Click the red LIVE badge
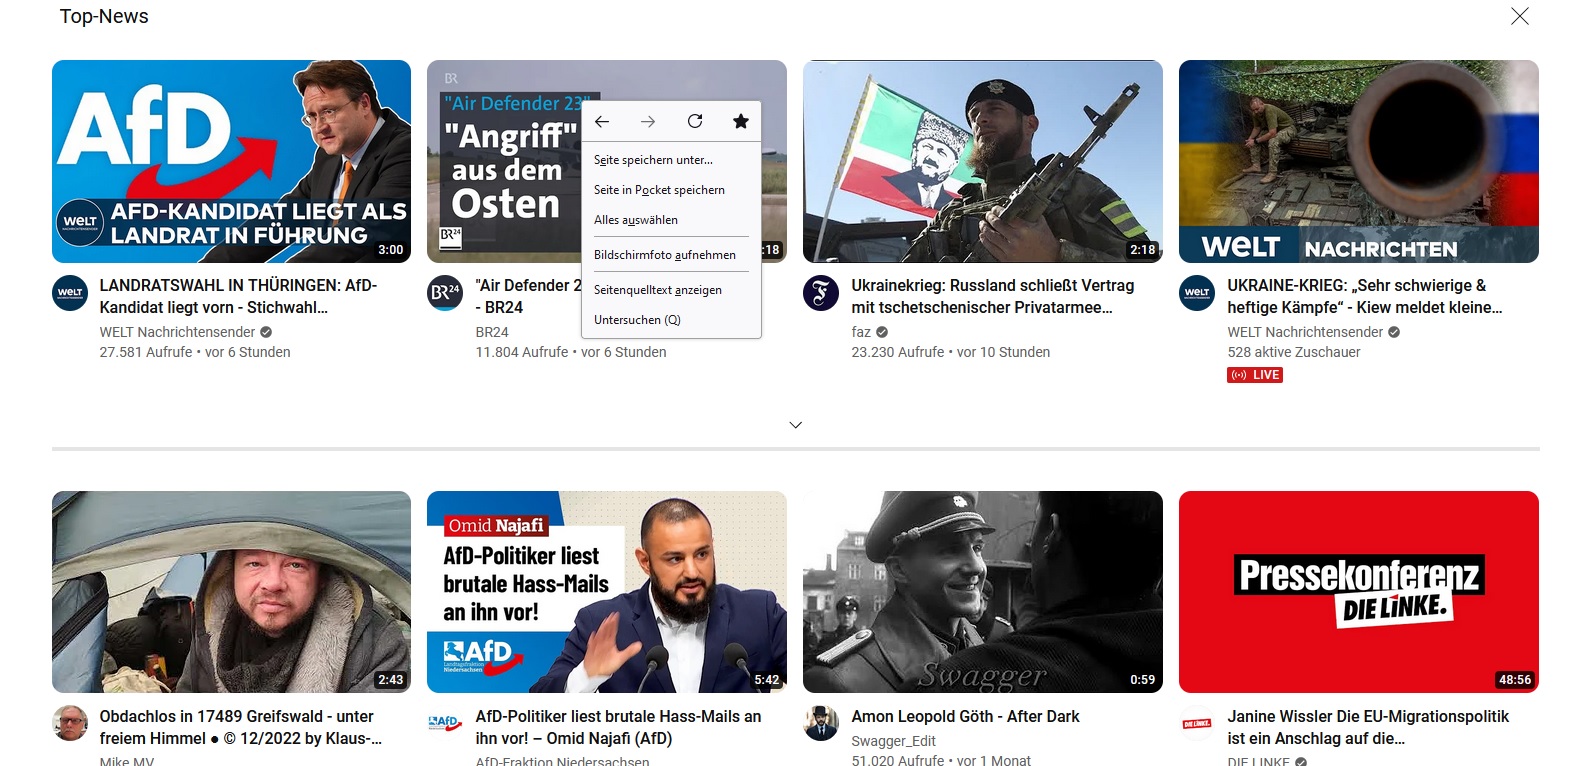This screenshot has height=766, width=1588. click(1255, 375)
